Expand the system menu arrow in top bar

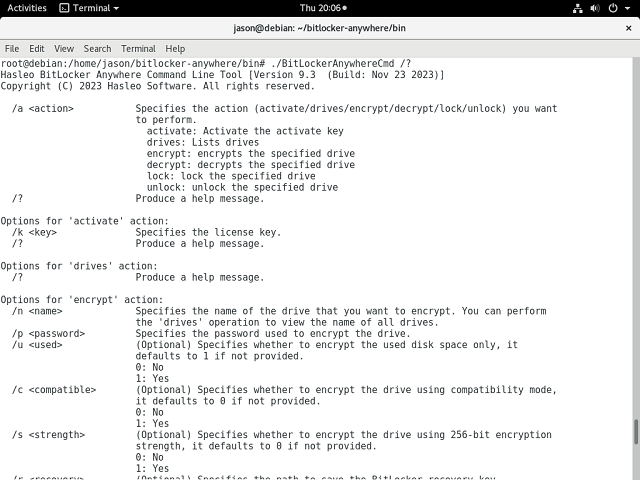[627, 8]
